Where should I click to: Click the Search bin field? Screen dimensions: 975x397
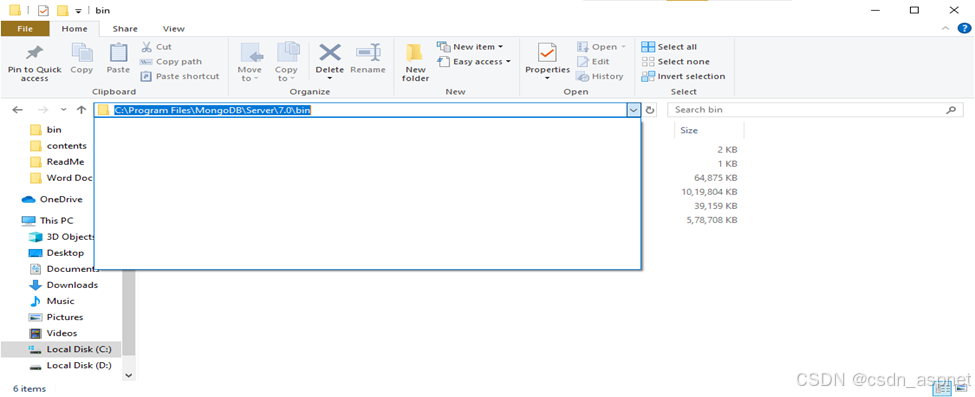click(815, 110)
